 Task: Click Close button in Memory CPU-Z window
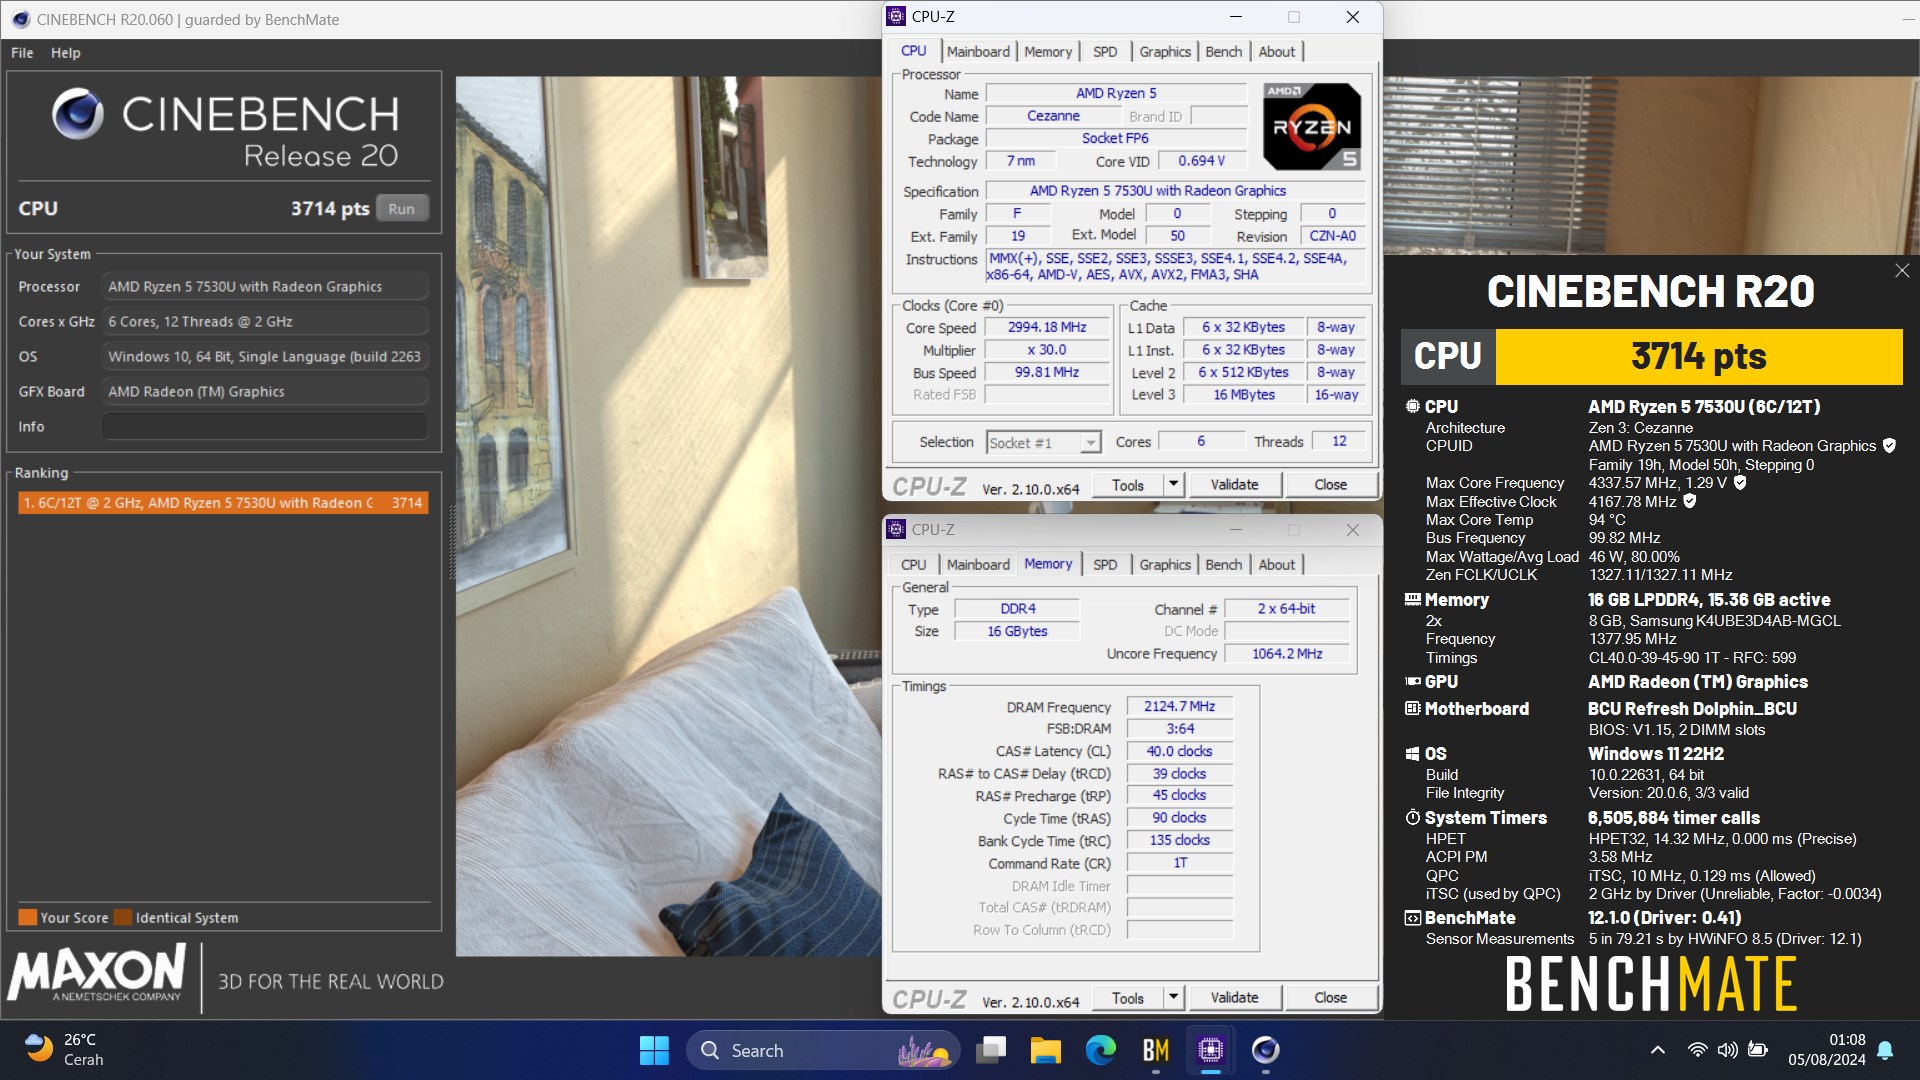coord(1330,998)
